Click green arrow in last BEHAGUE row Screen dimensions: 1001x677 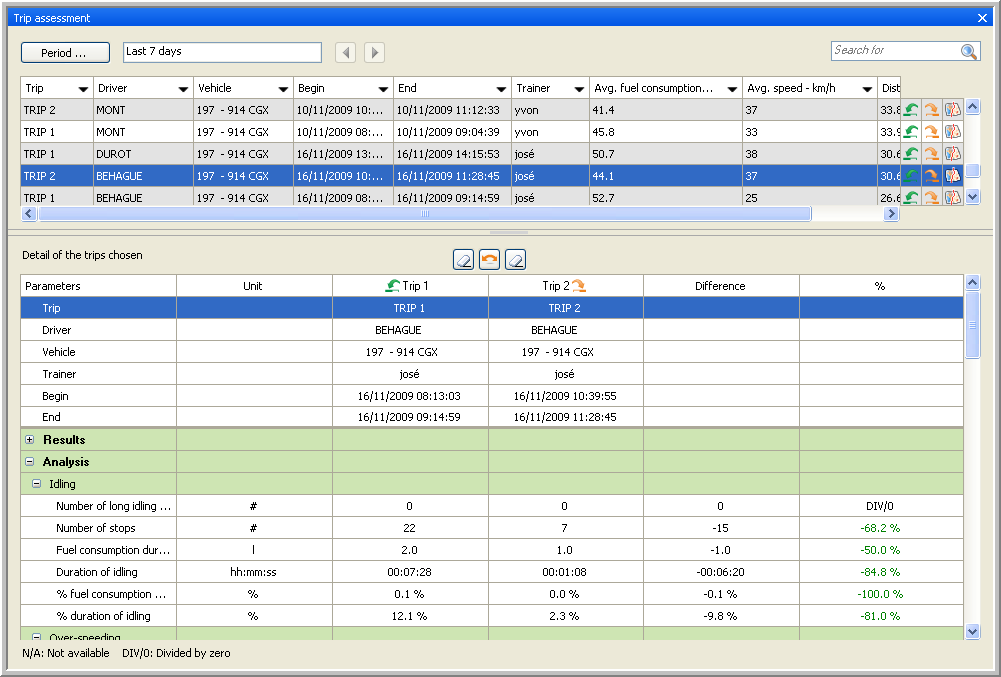[911, 198]
